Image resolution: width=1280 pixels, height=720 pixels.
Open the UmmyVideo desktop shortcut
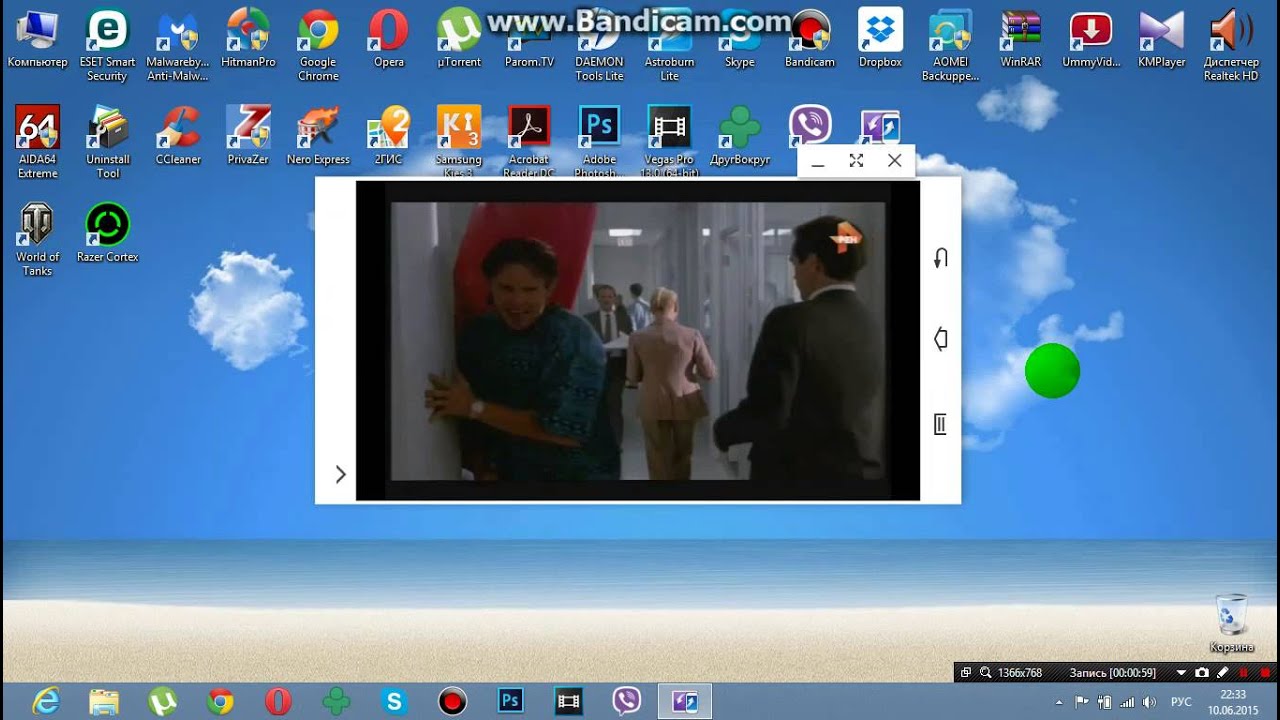pos(1091,40)
